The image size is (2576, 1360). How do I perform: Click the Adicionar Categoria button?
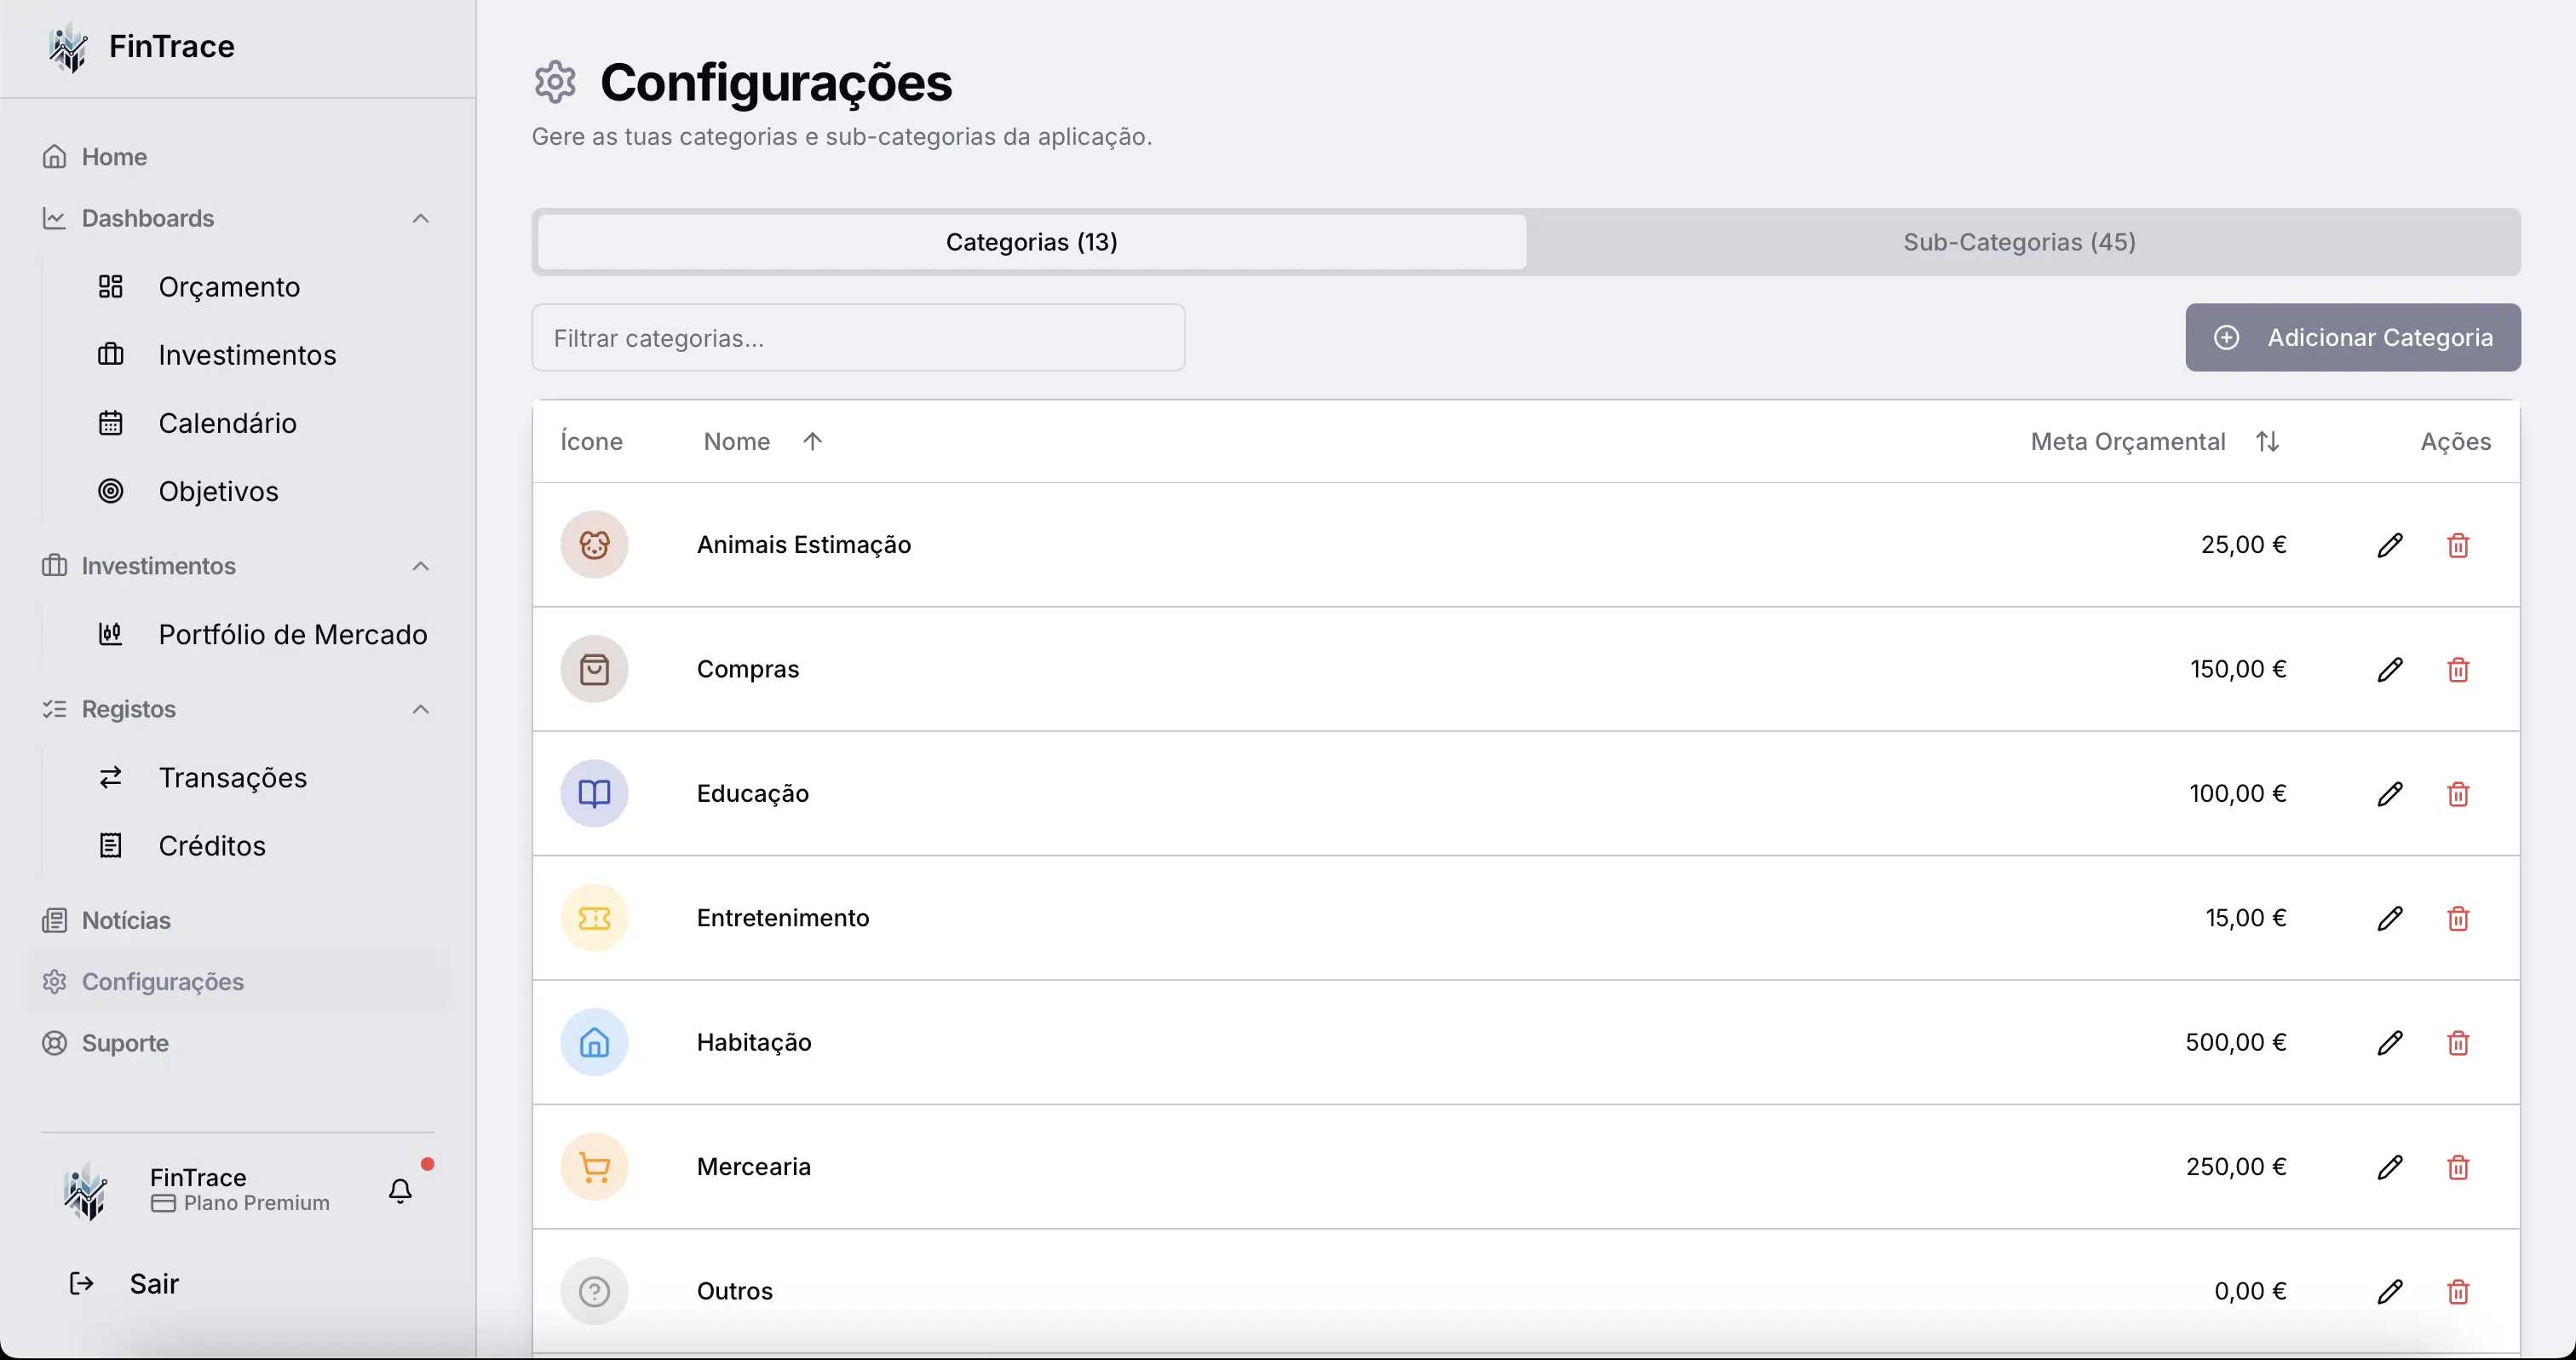point(2352,337)
